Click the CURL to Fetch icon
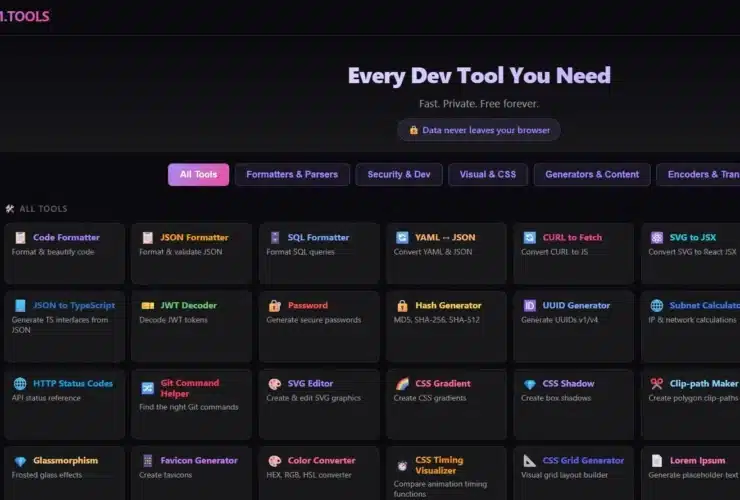Image resolution: width=740 pixels, height=500 pixels. point(530,237)
